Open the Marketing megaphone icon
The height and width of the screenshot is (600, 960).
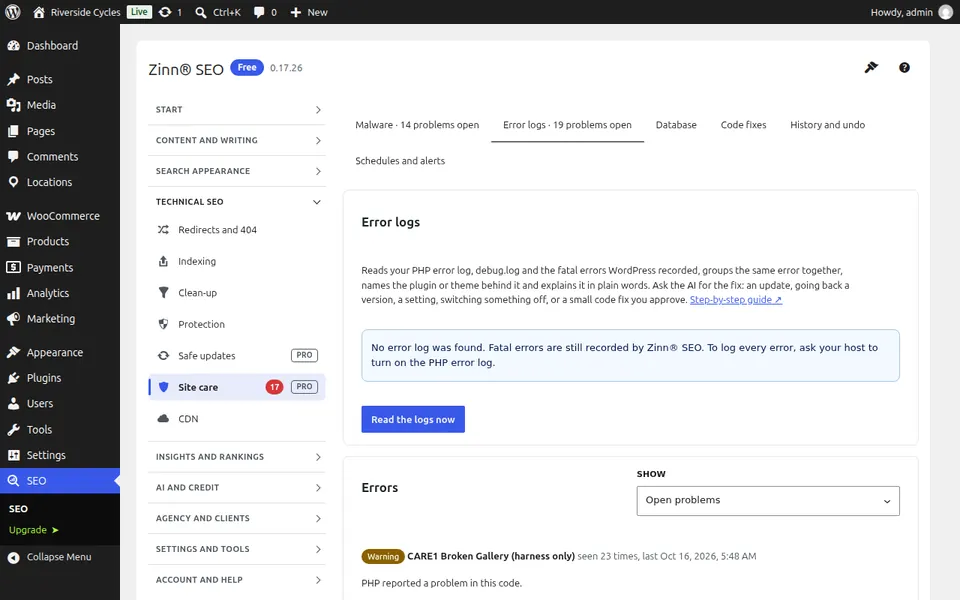pyautogui.click(x=13, y=319)
